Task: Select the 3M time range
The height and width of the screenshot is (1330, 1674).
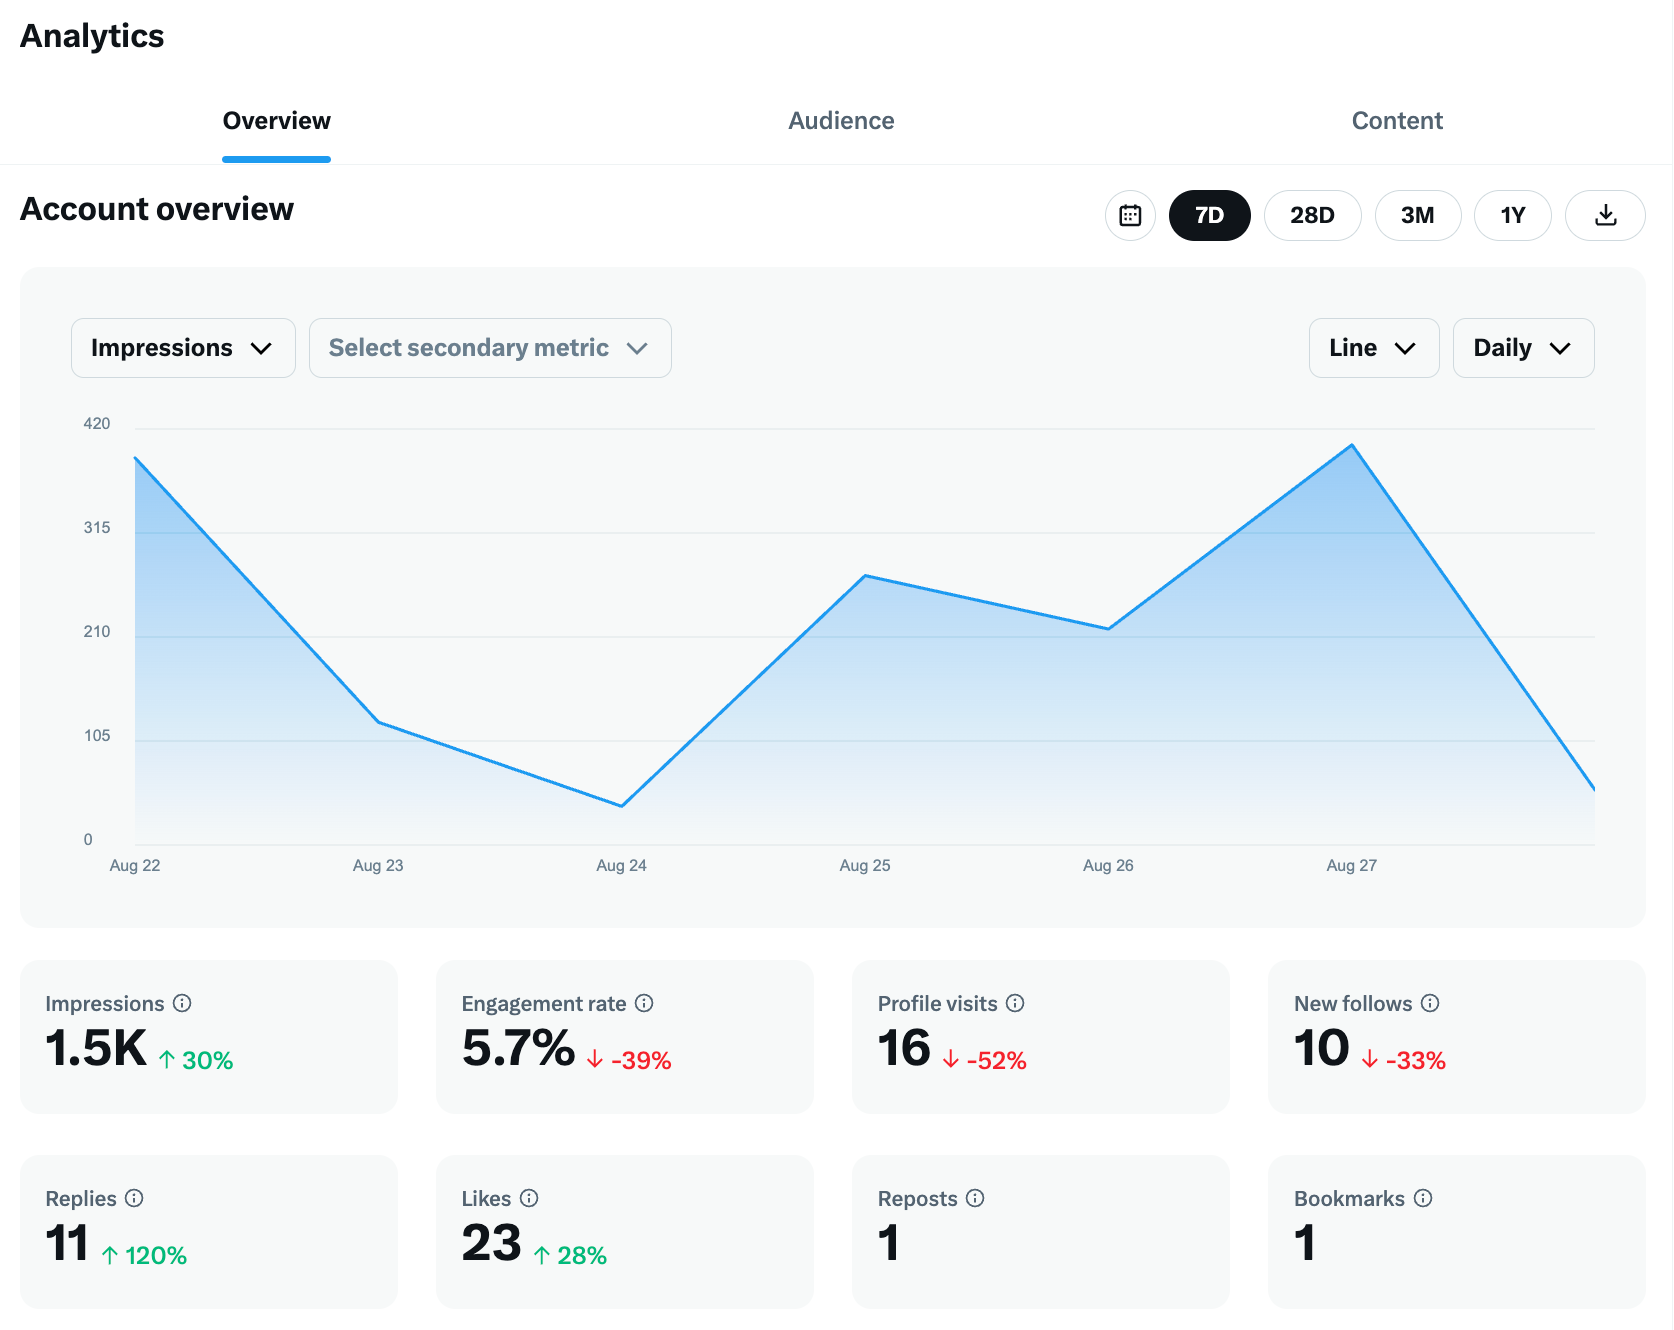Action: tap(1418, 215)
